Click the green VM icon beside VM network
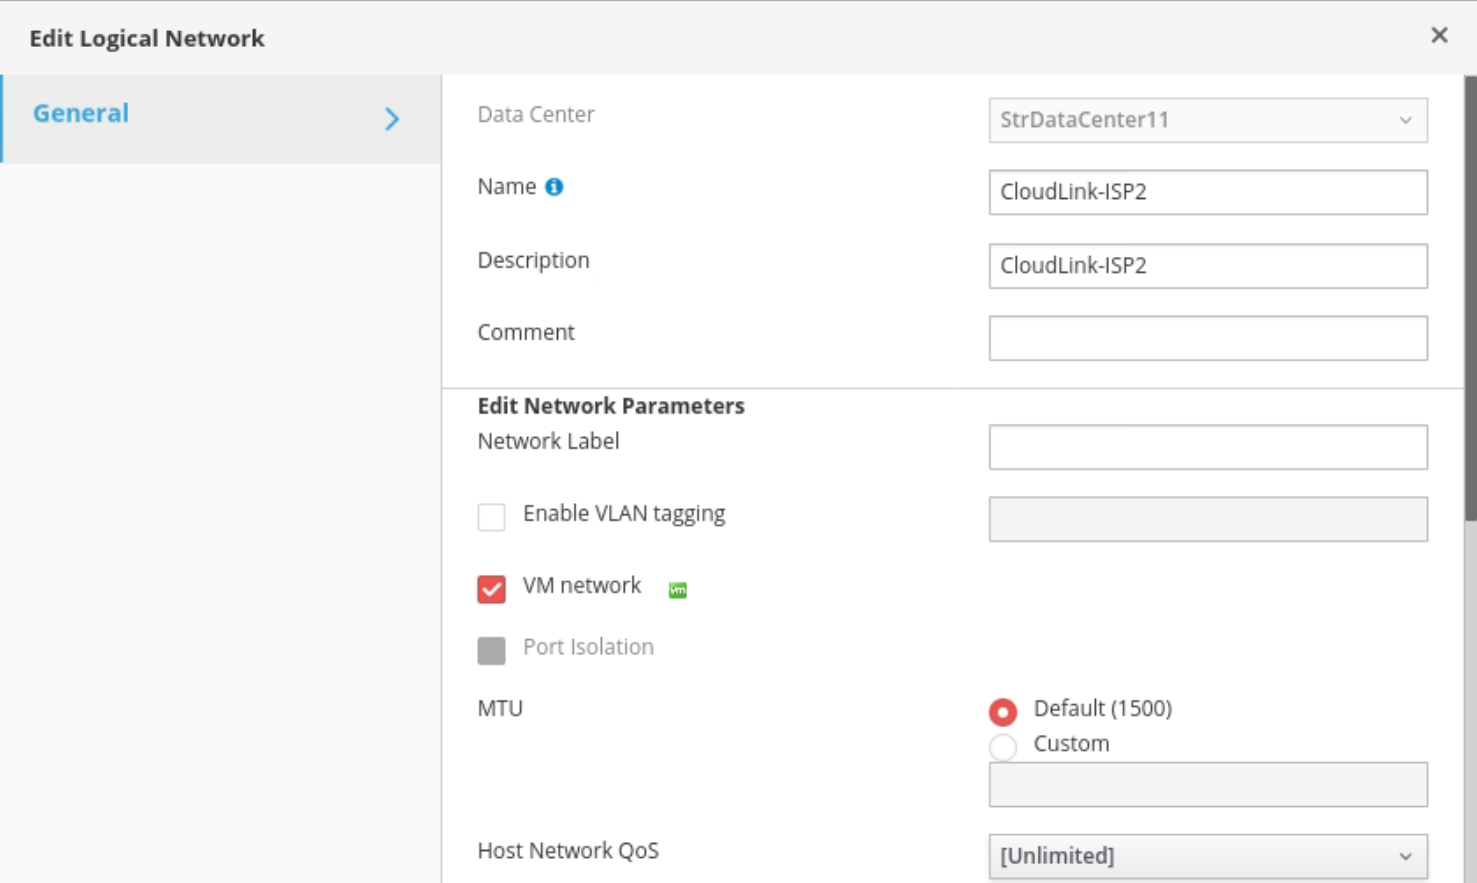1477x883 pixels. click(677, 590)
